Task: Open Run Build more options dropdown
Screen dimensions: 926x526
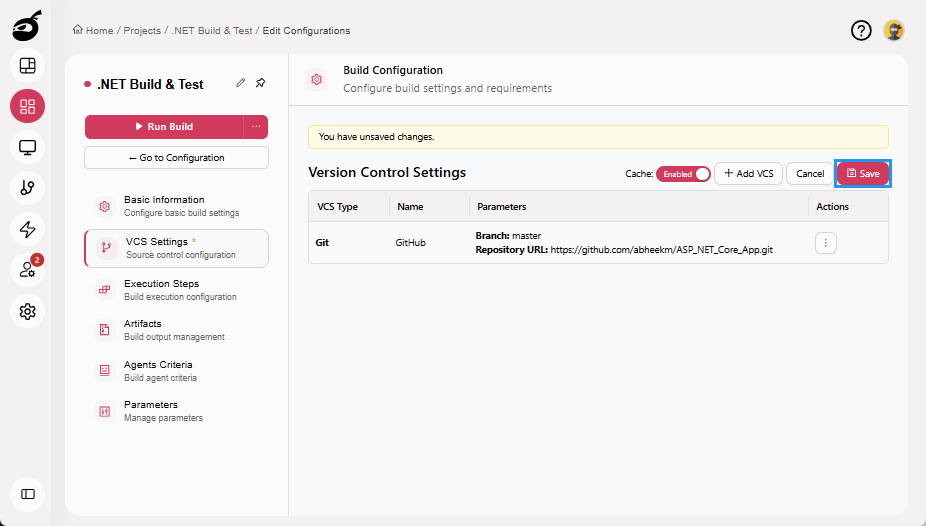Action: [x=256, y=126]
